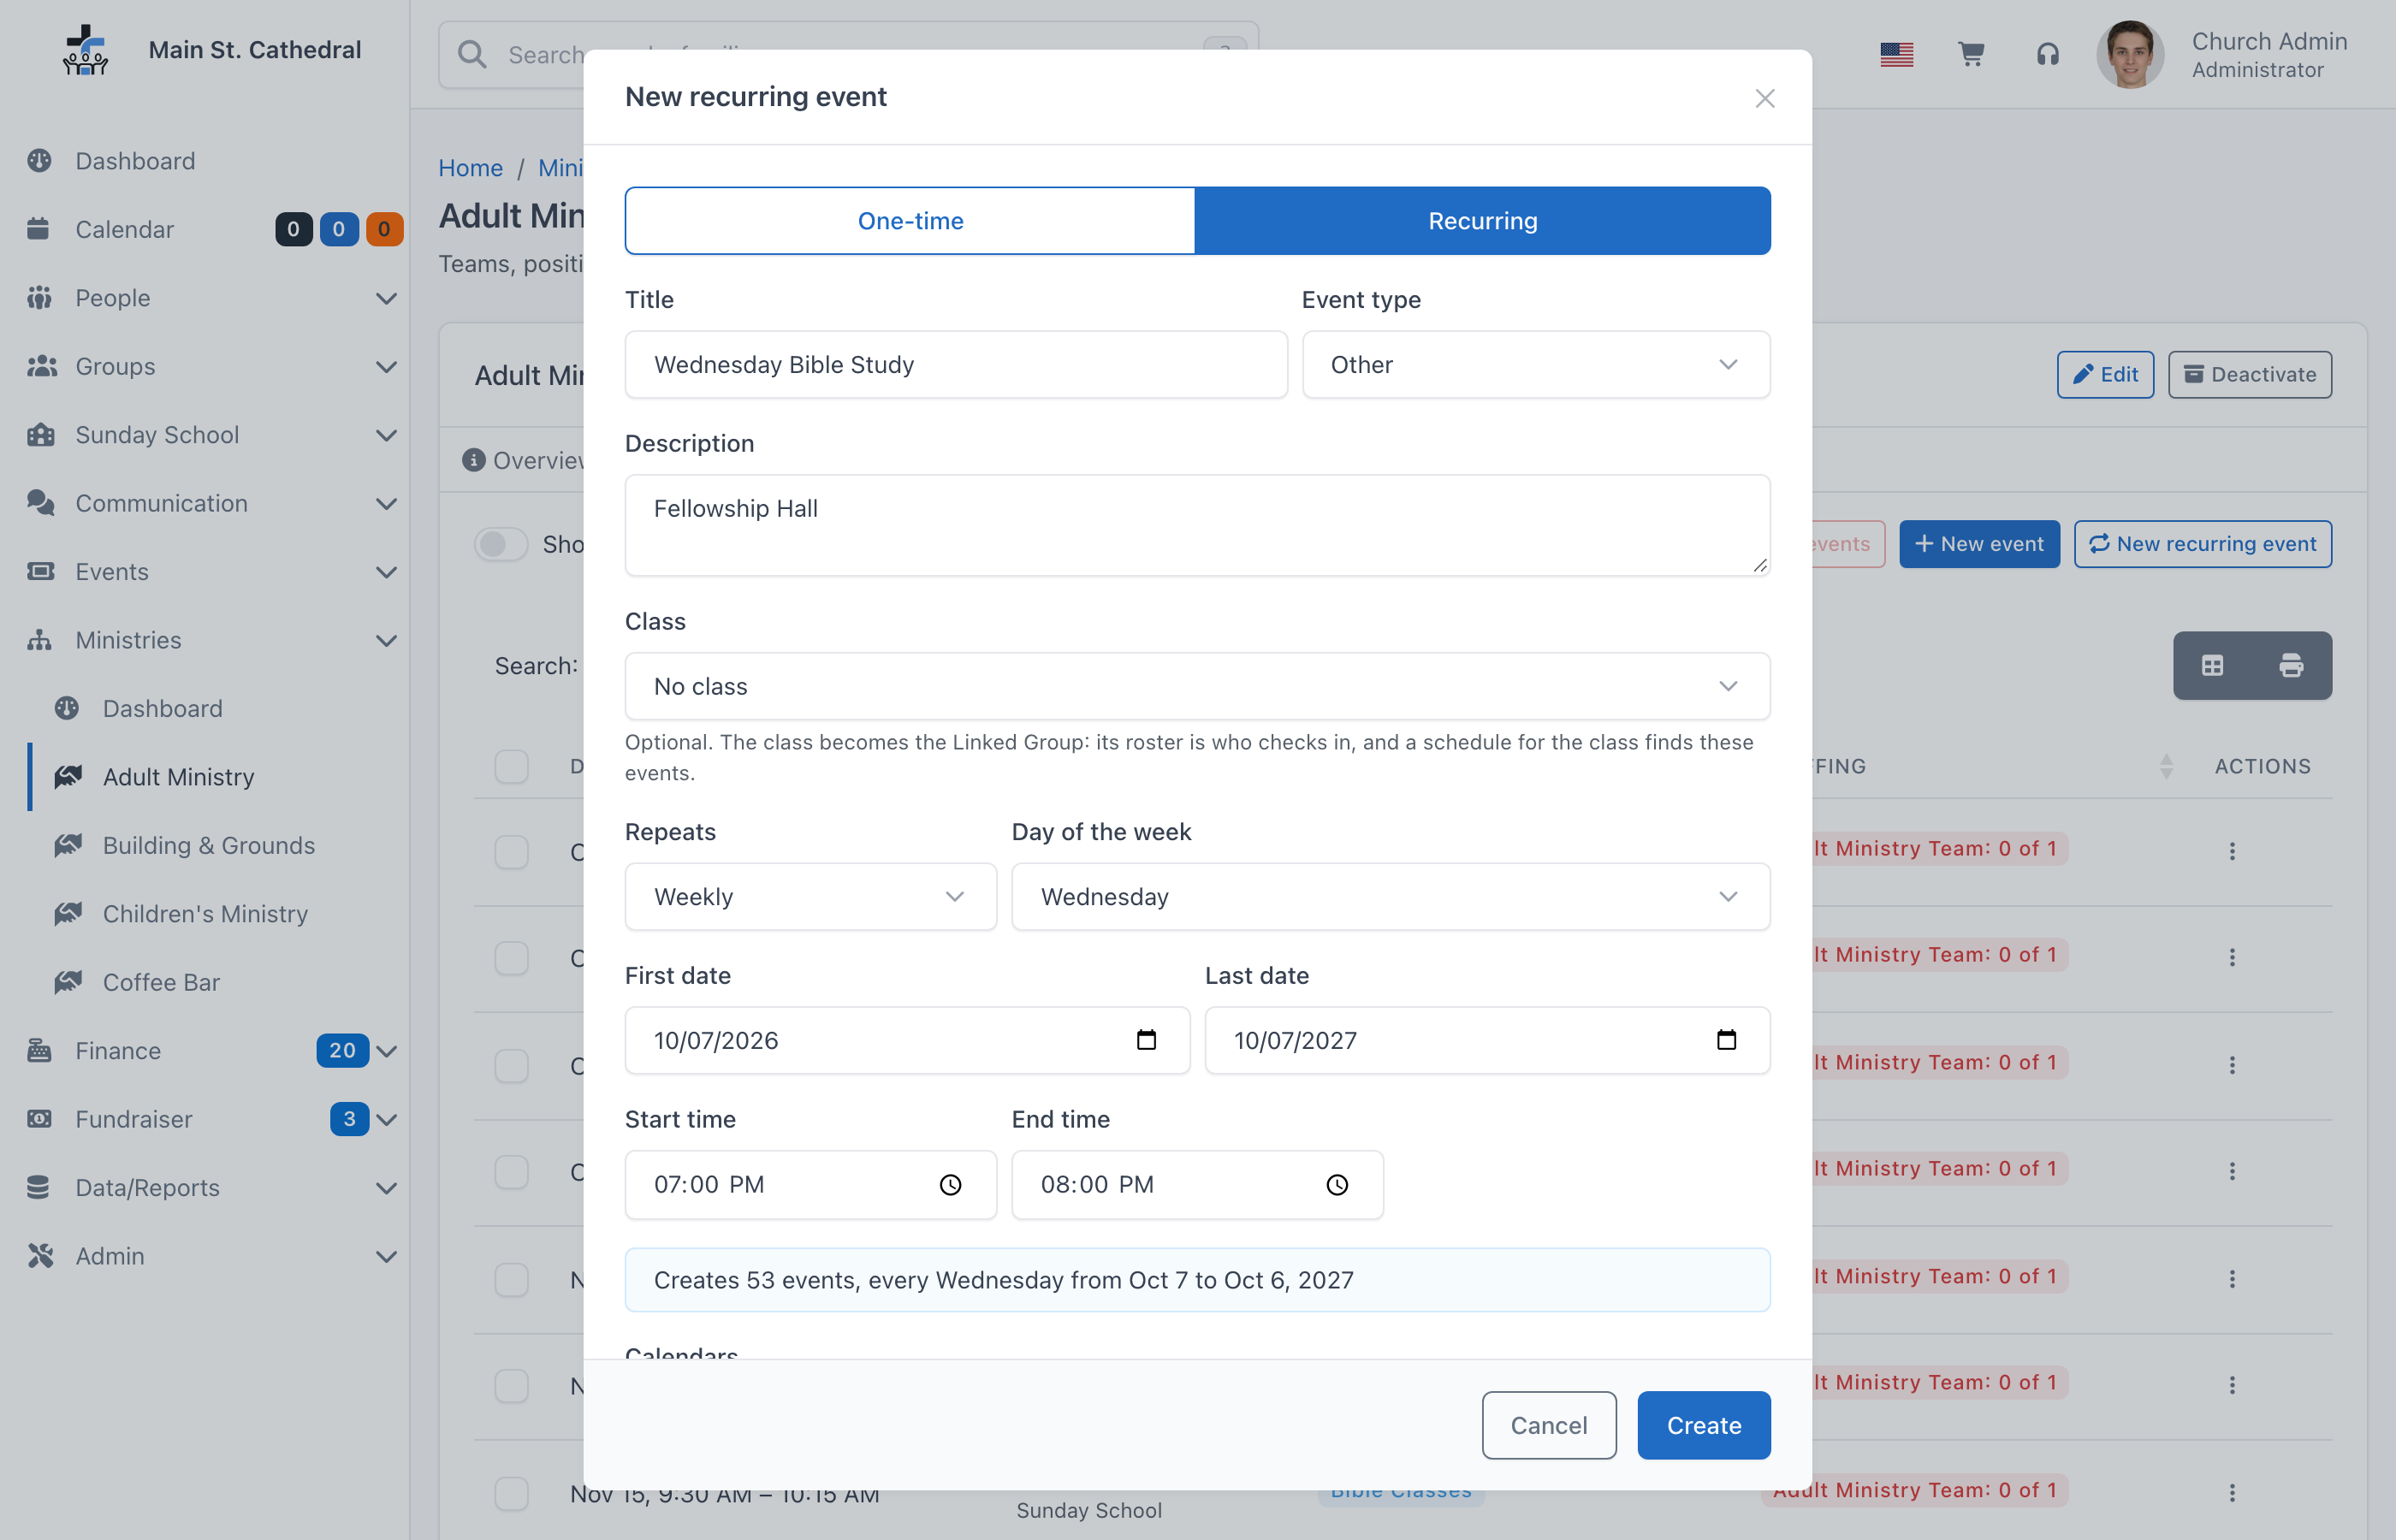Click the Deactivate button
Image resolution: width=2396 pixels, height=1540 pixels.
tap(2249, 375)
